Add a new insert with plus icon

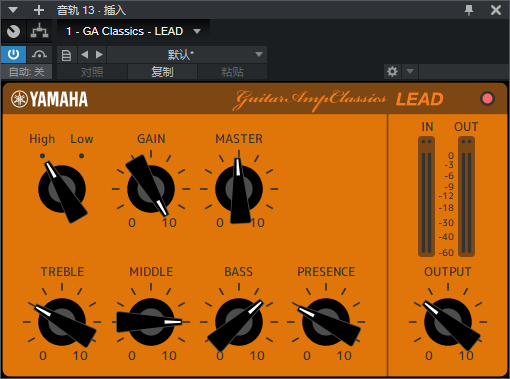(39, 10)
